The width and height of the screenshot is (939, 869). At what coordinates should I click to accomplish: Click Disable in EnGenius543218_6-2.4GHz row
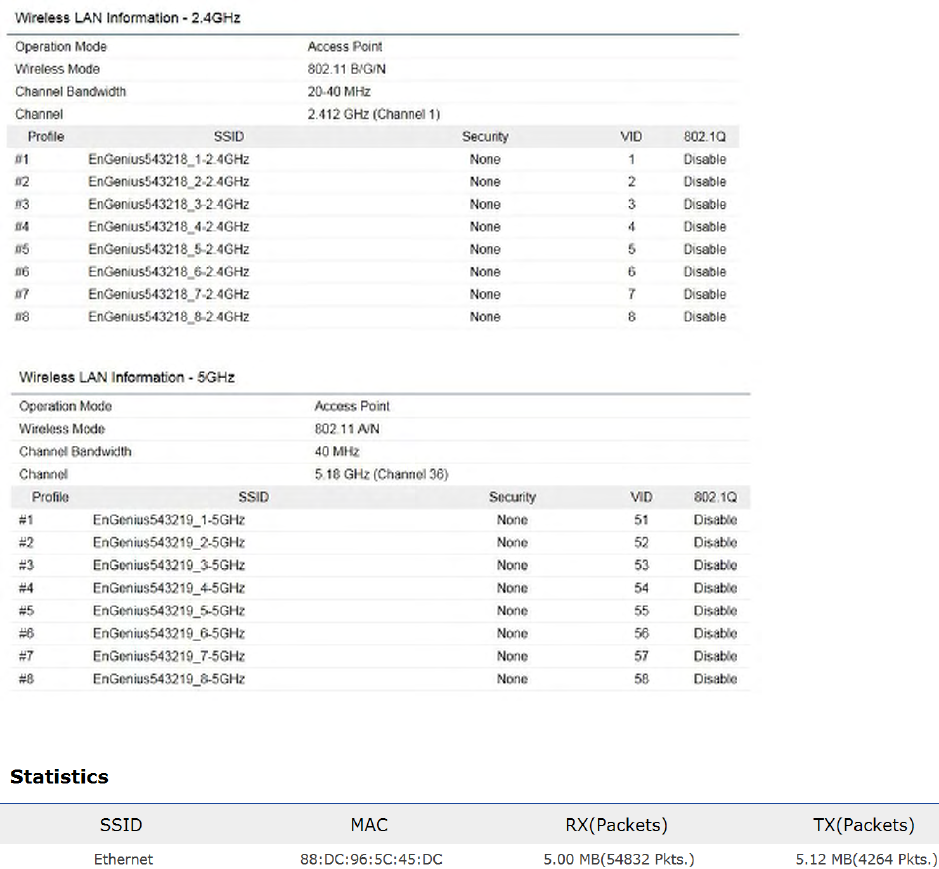705,272
